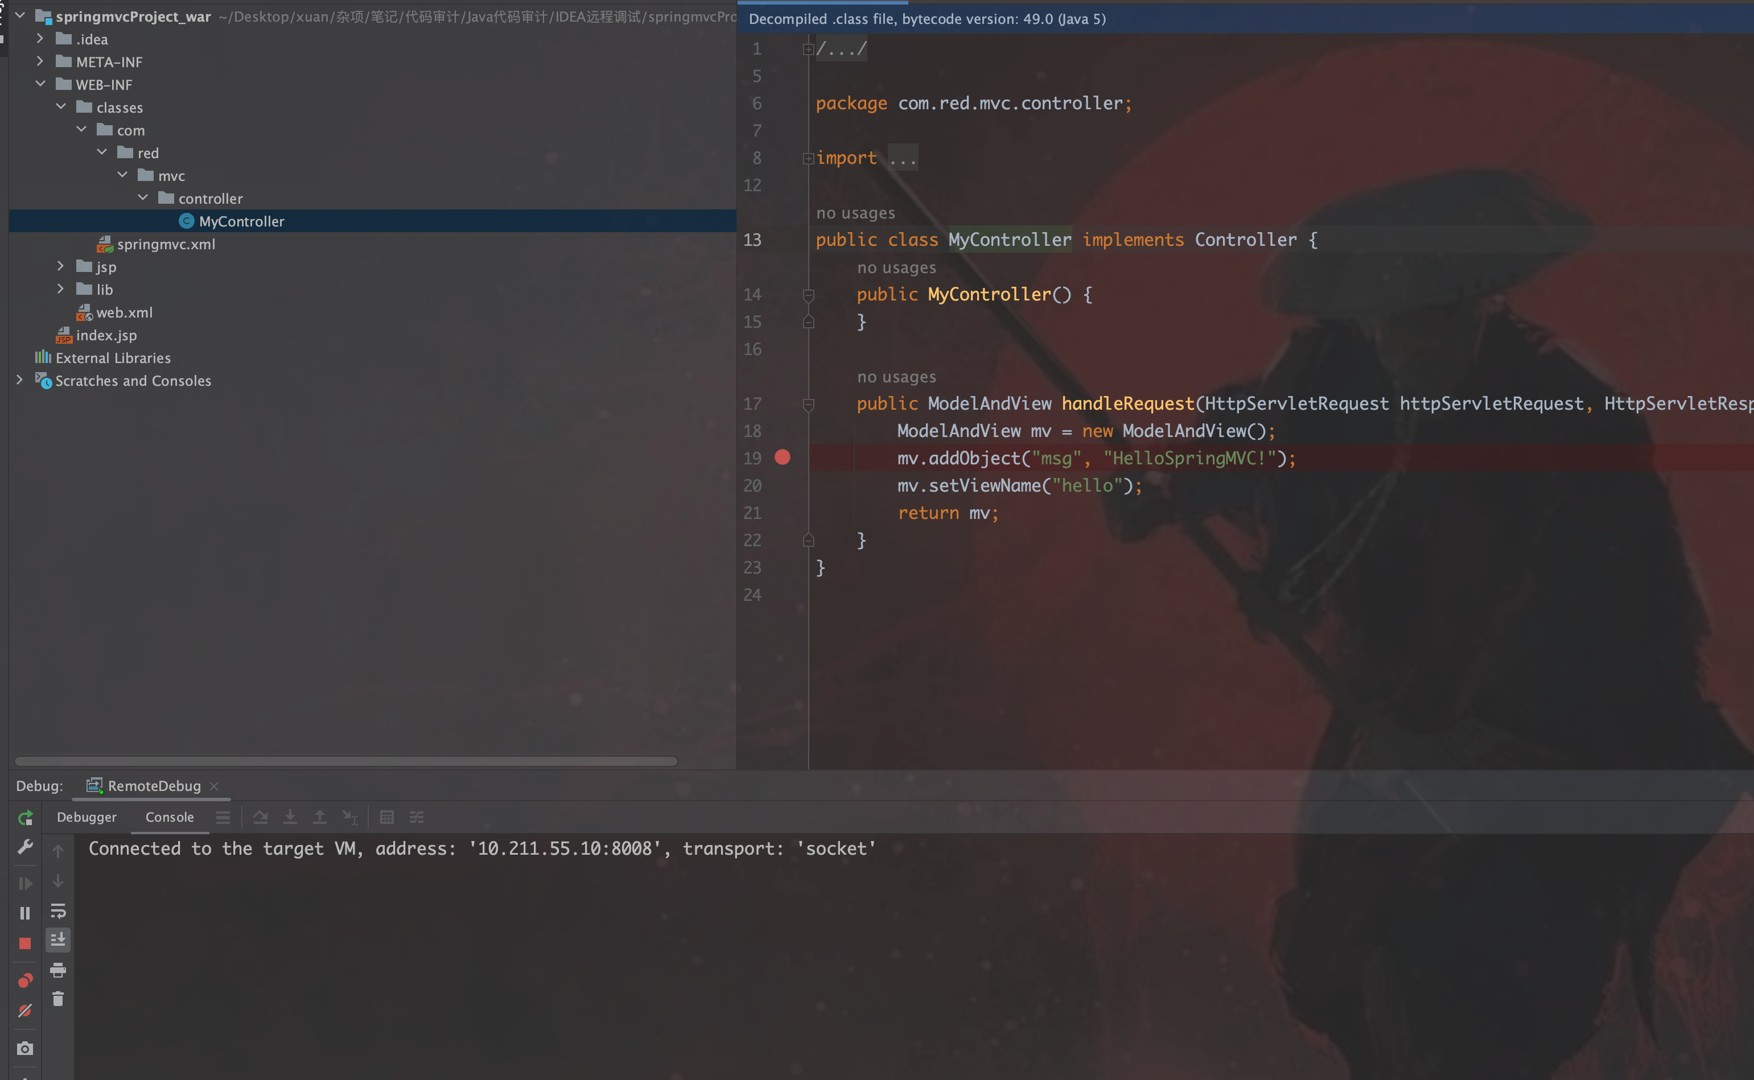
Task: Click the Step Into icon
Action: click(x=290, y=817)
